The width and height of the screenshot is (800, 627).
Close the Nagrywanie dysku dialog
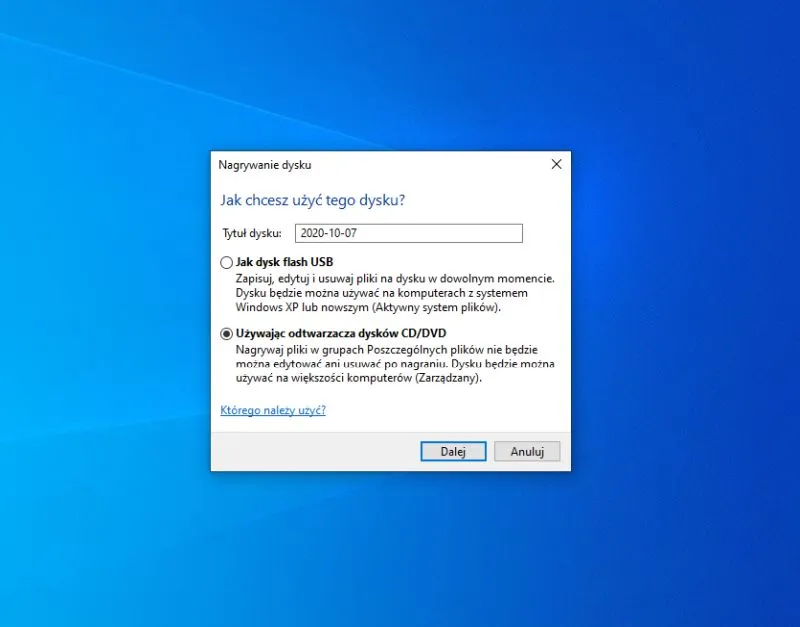click(556, 164)
